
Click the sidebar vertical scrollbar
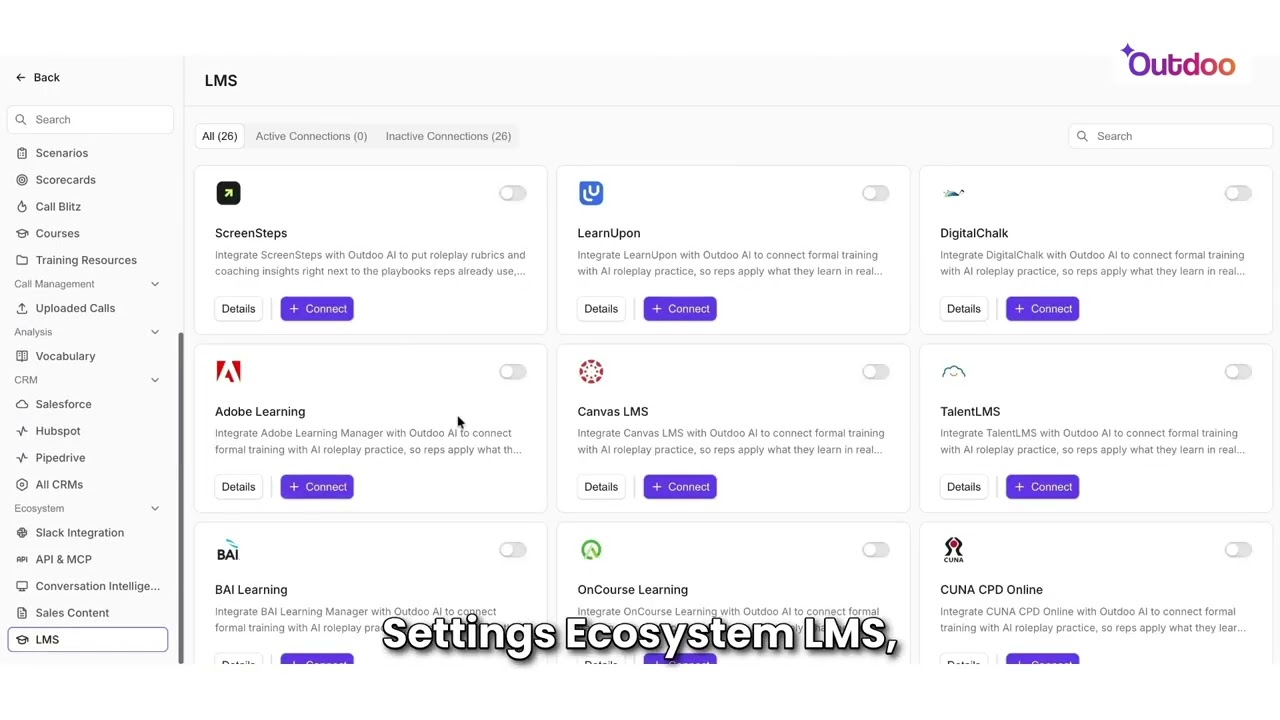click(x=181, y=497)
